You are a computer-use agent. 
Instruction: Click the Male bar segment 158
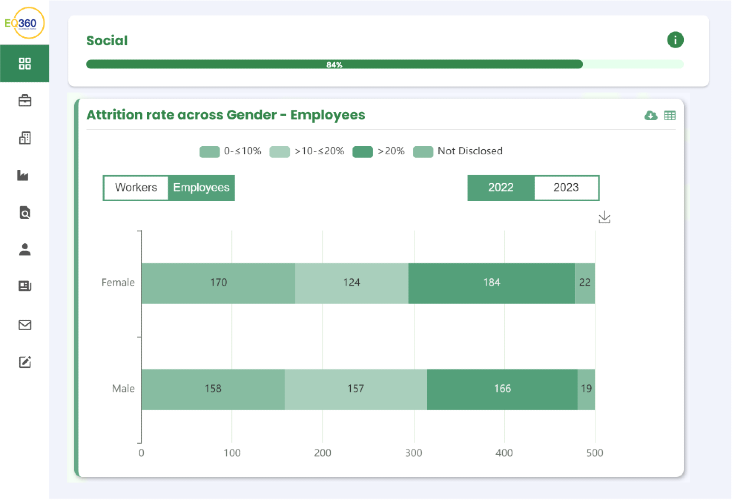pos(213,389)
